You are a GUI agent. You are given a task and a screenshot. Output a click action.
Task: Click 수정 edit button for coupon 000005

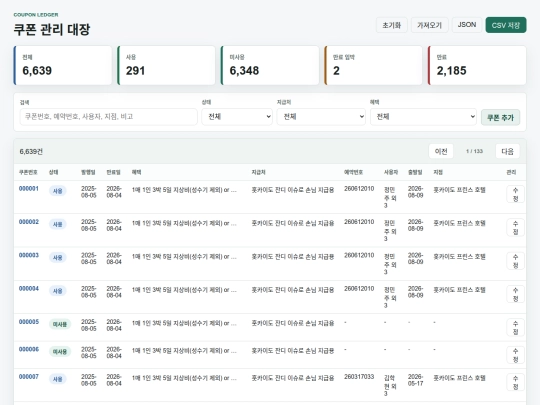[515, 328]
